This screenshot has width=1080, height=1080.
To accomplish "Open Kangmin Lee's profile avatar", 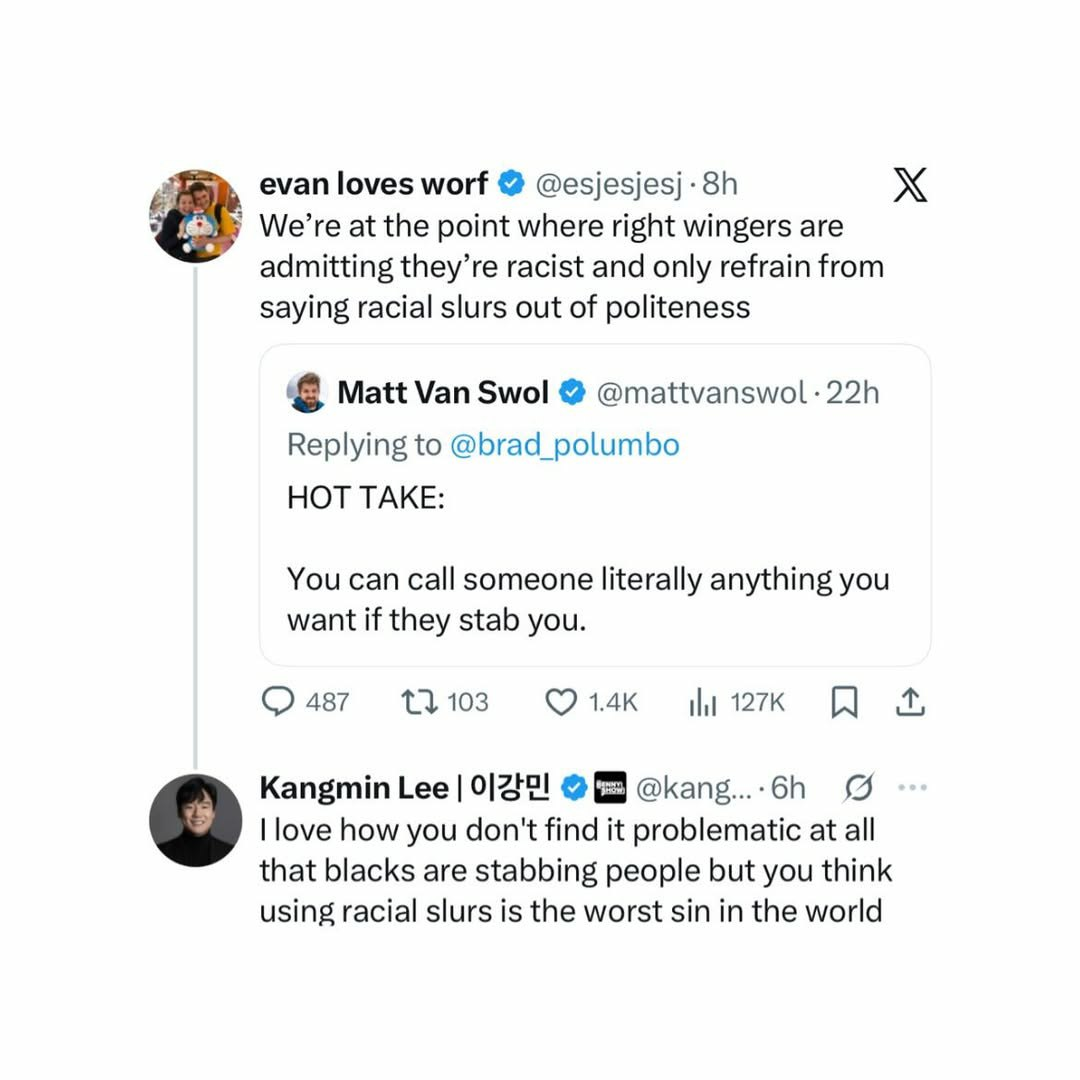I will click(196, 820).
